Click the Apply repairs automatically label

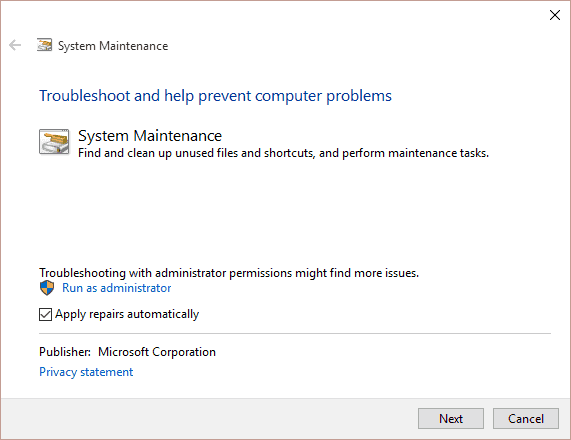(127, 314)
